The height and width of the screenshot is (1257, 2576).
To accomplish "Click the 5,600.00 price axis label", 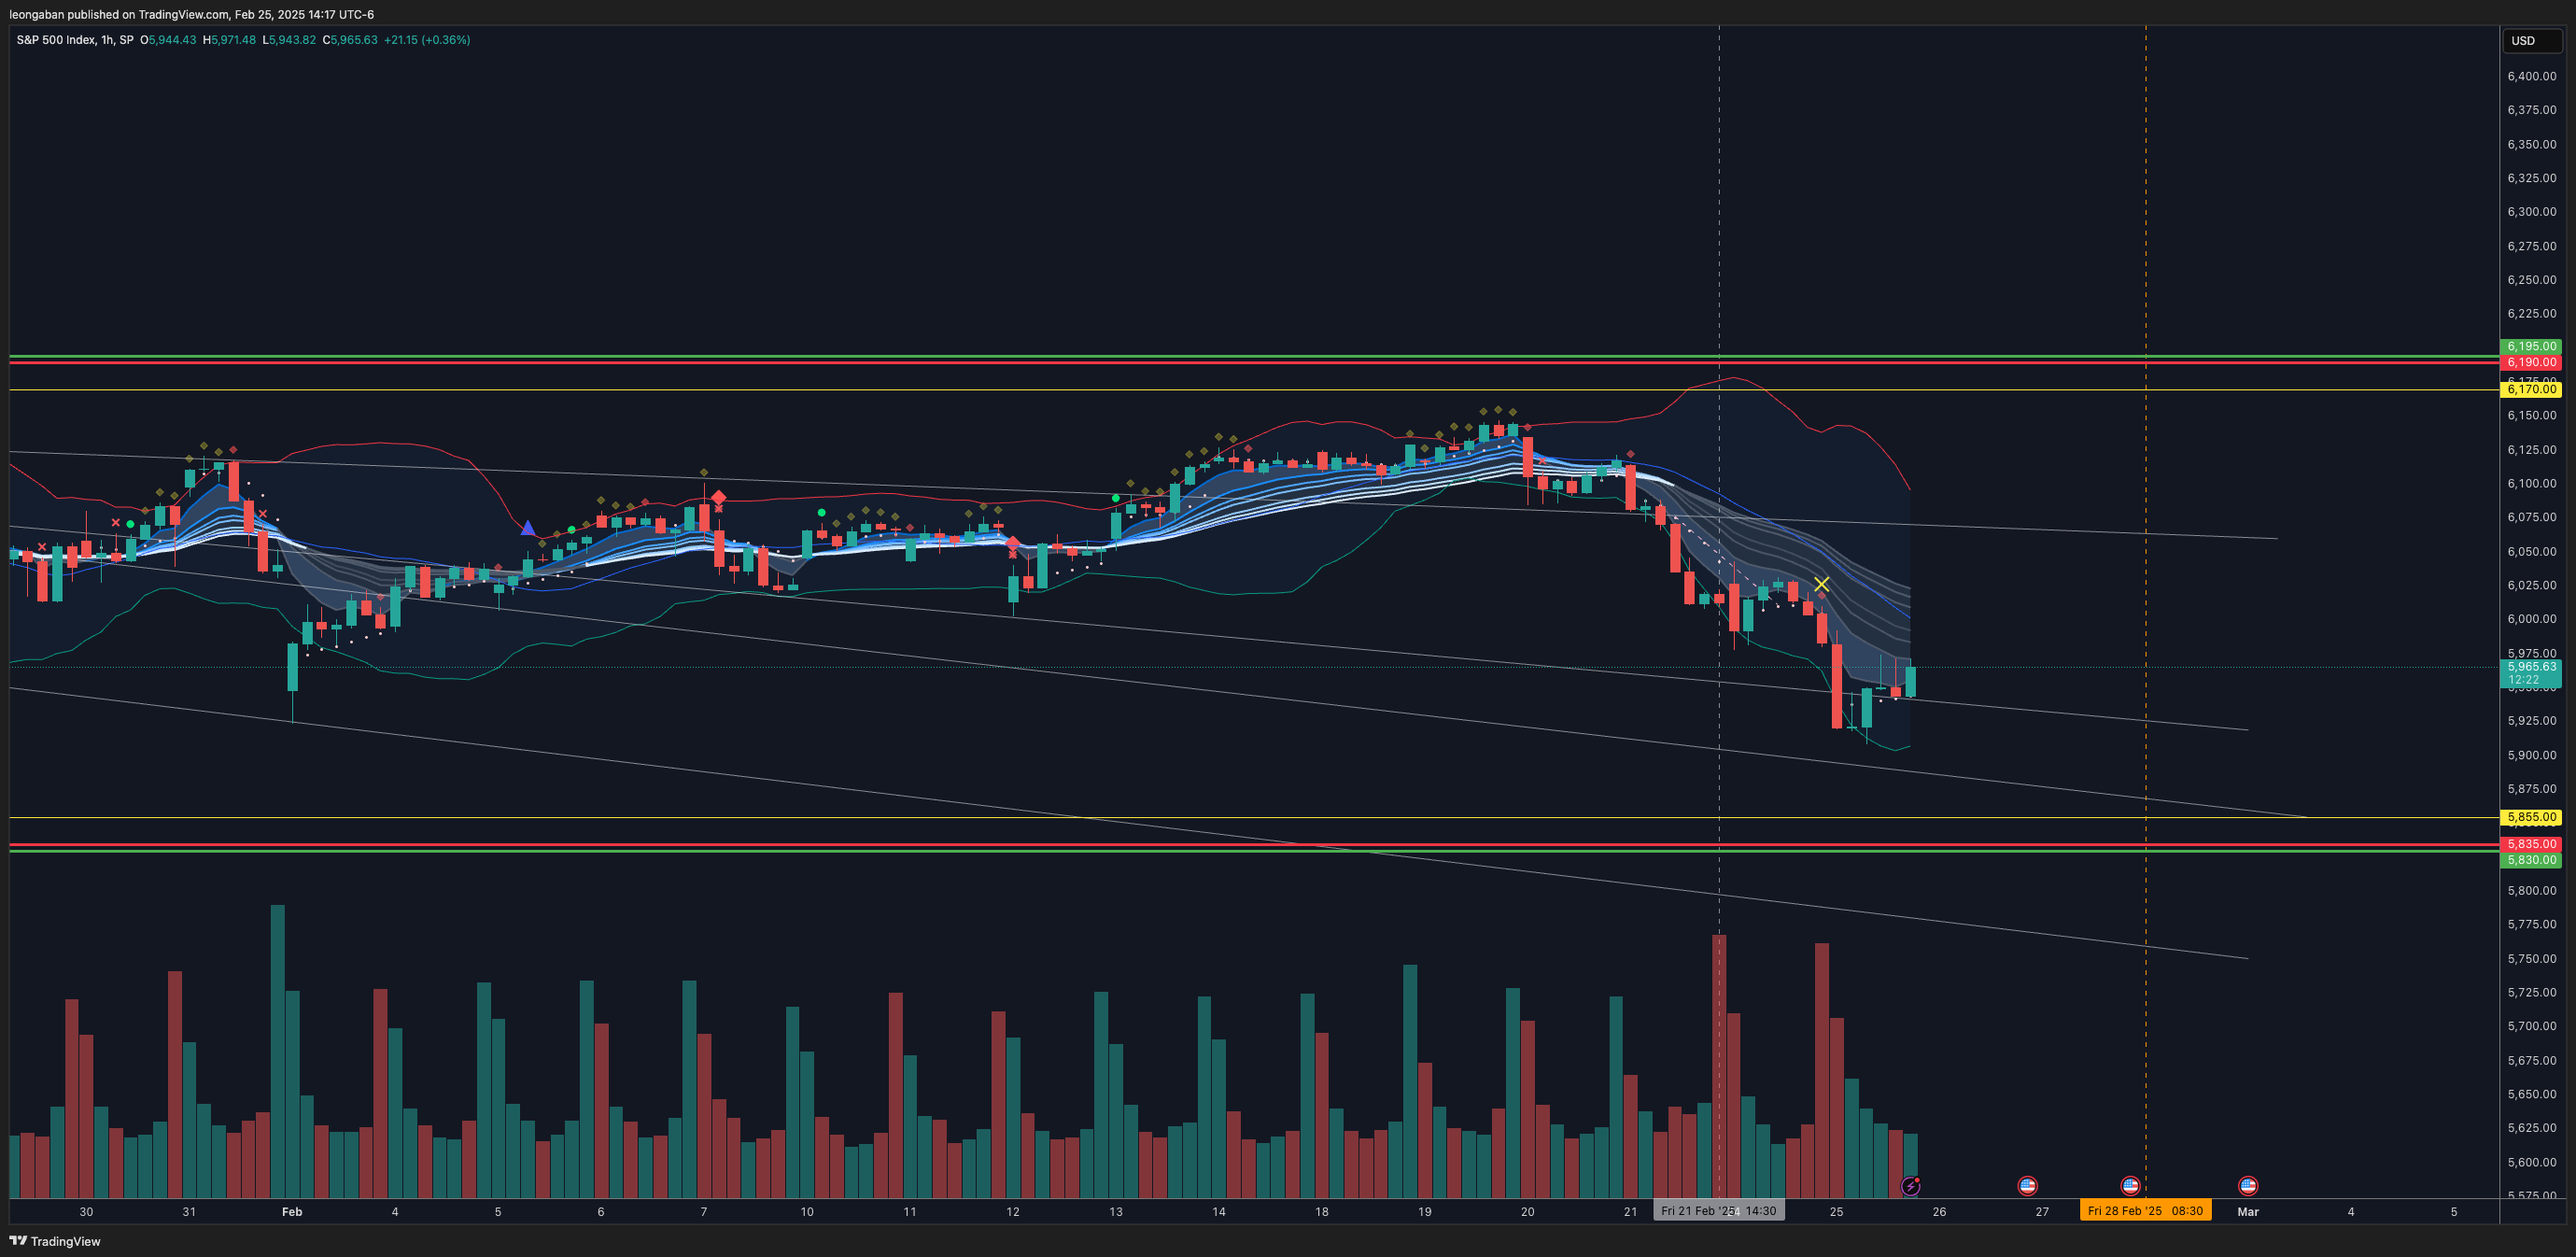I will click(2532, 1162).
